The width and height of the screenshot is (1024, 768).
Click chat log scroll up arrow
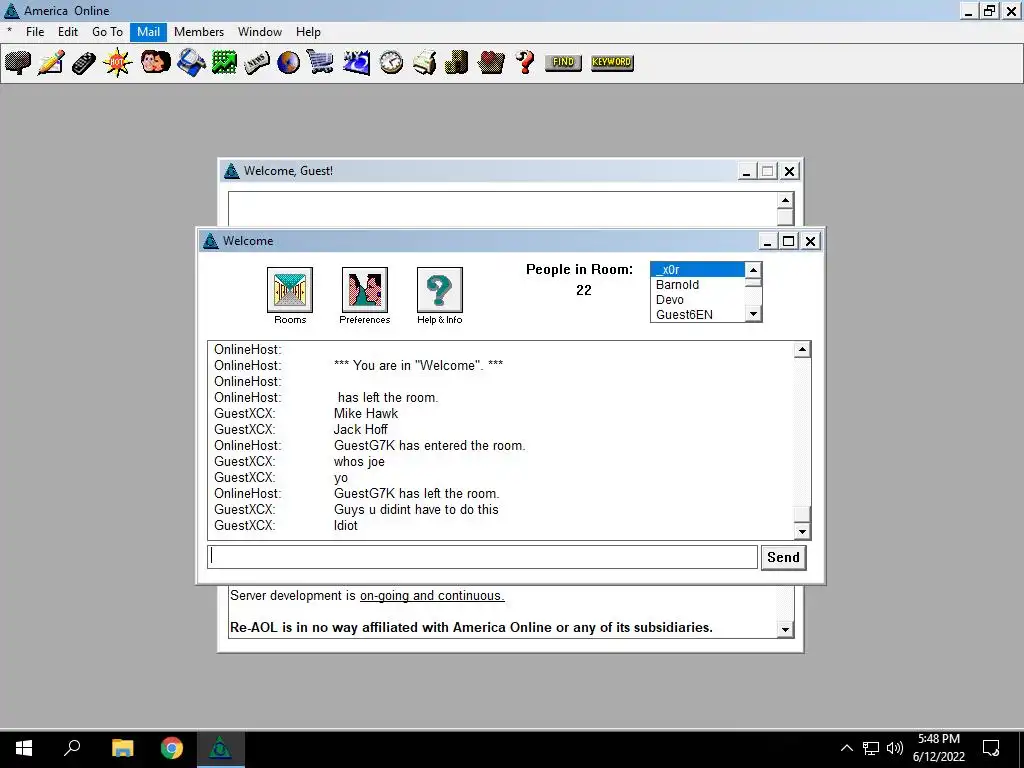pyautogui.click(x=802, y=349)
